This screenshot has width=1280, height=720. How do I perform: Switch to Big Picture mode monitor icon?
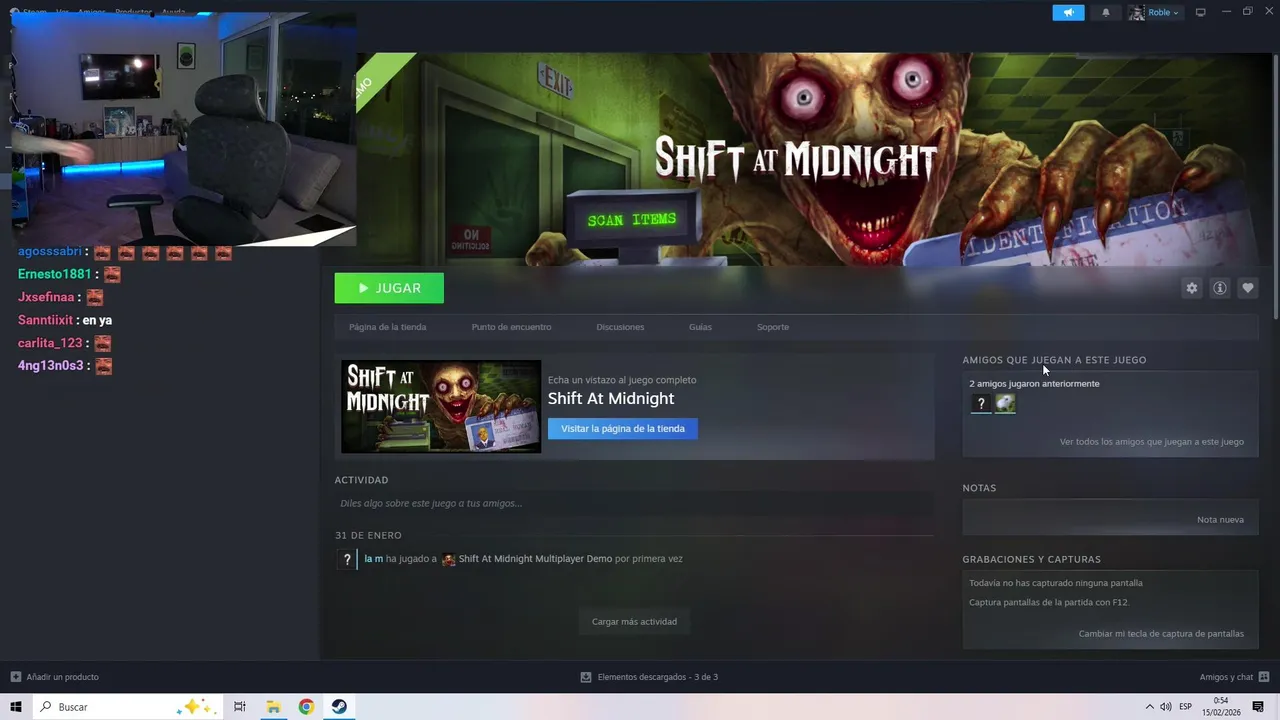coord(1201,12)
